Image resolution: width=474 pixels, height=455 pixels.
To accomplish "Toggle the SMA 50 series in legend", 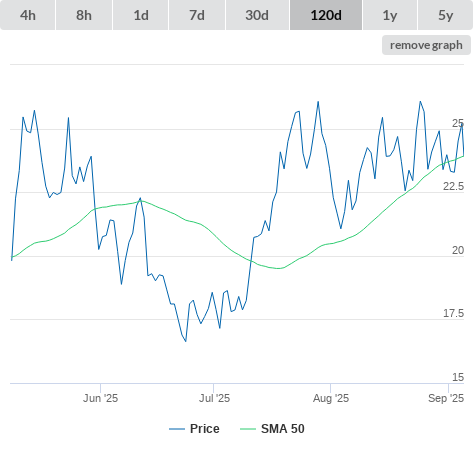I will 272,429.
